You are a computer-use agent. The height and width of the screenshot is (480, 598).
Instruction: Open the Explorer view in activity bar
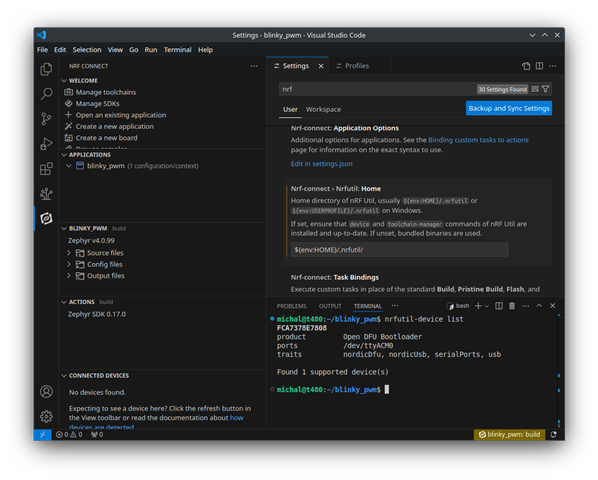[46, 69]
